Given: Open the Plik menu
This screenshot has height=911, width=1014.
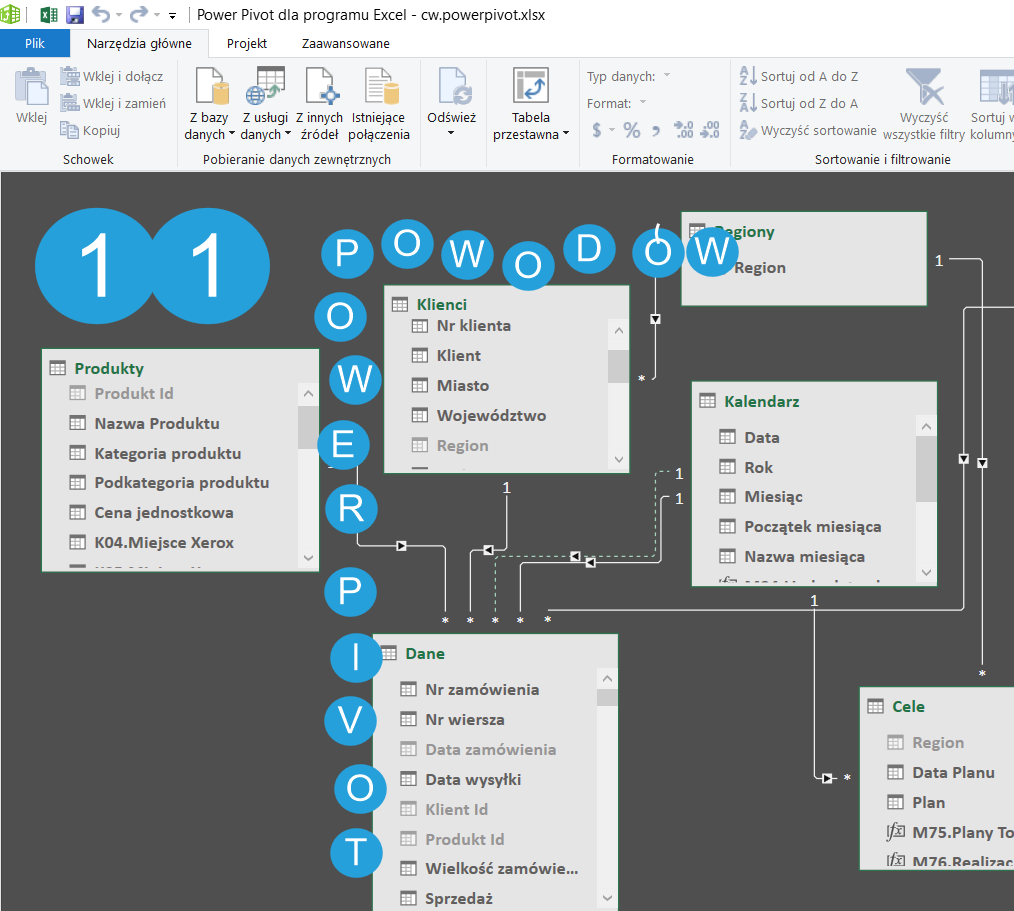Looking at the screenshot, I should pyautogui.click(x=35, y=44).
